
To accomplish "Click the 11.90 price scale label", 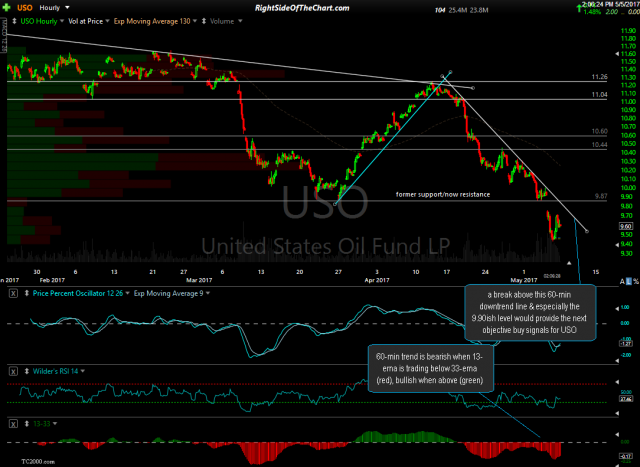I will pyautogui.click(x=629, y=31).
